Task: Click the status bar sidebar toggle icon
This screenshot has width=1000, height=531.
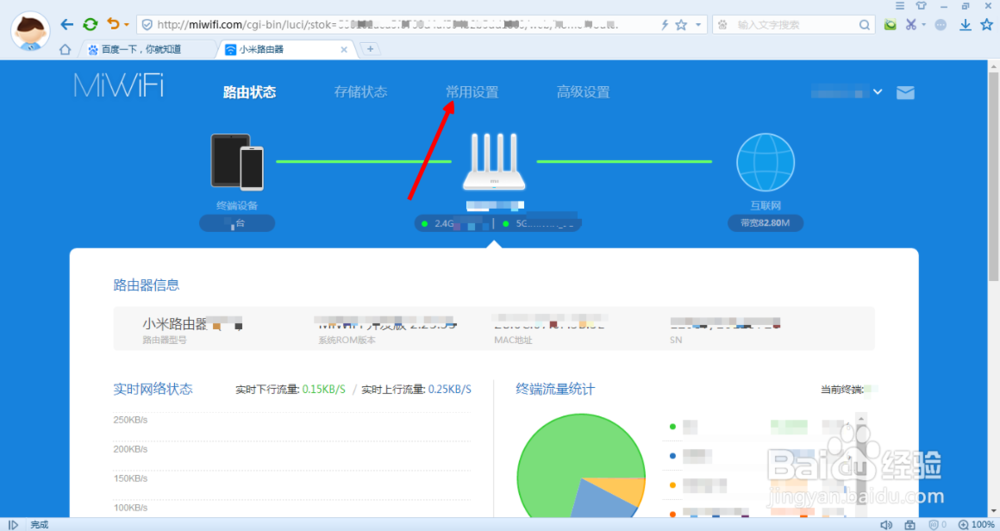Action: tap(13, 525)
